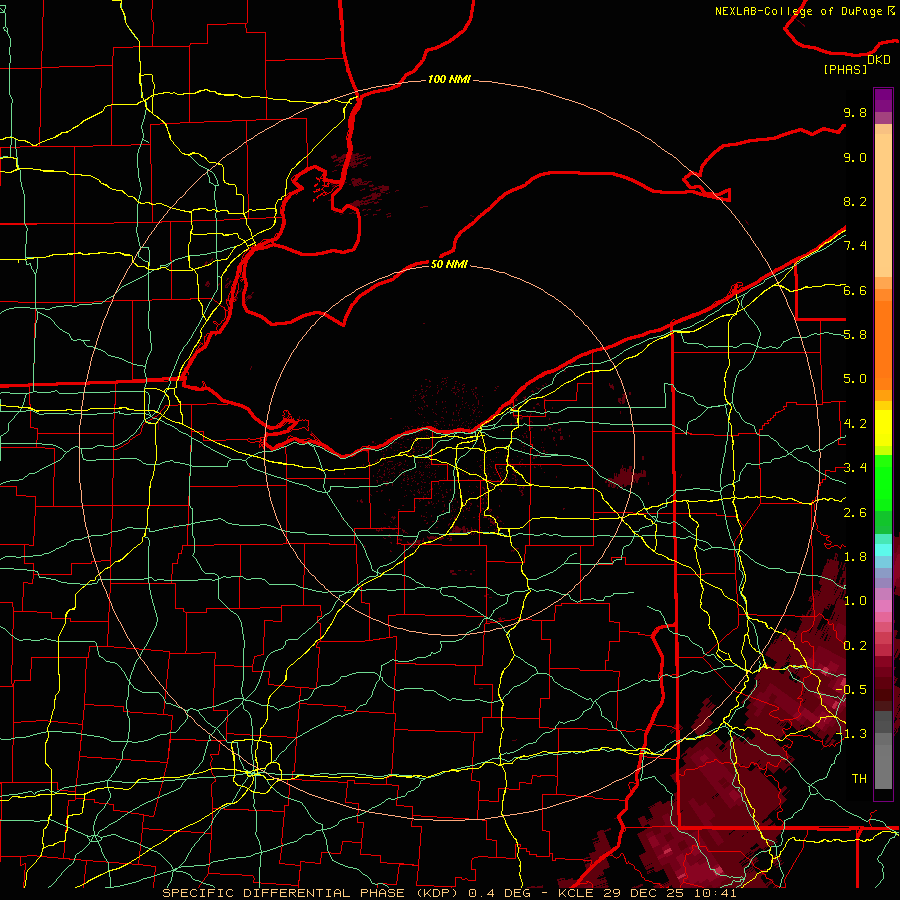
Task: Click the TH threshold label
Action: (x=859, y=779)
